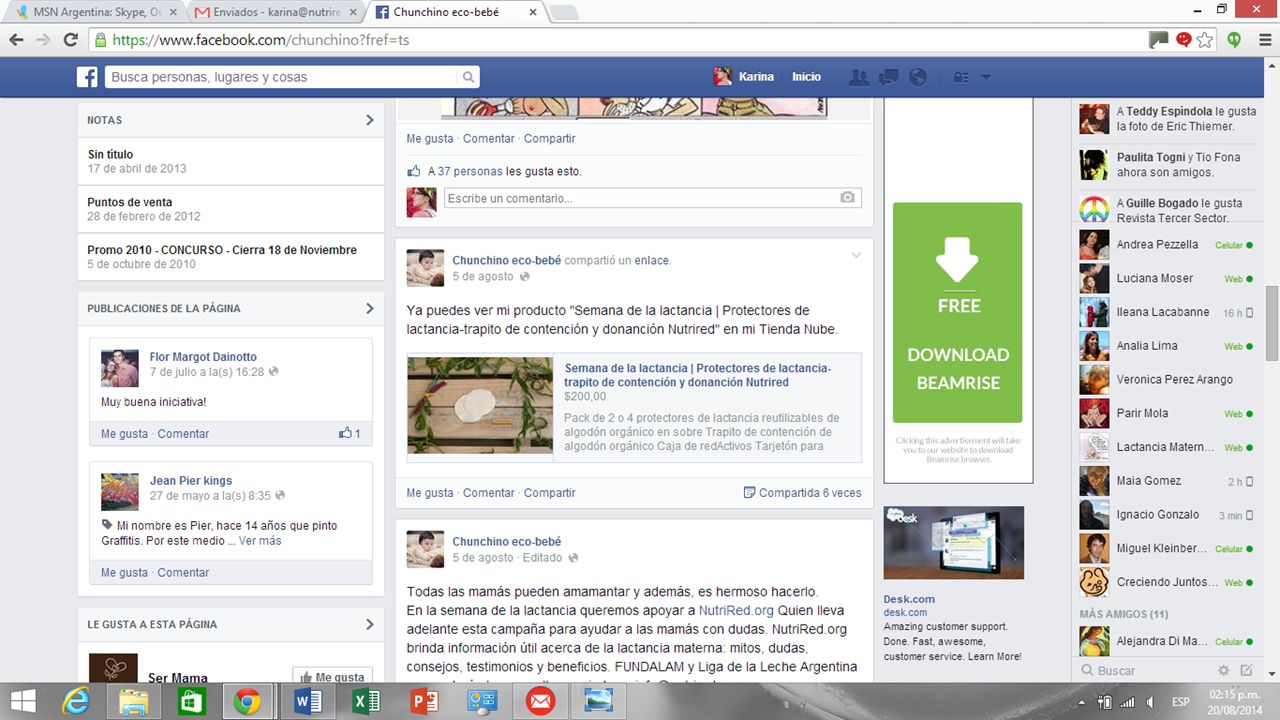This screenshot has width=1280, height=720.
Task: Open Internet Explorer from taskbar
Action: 76,702
